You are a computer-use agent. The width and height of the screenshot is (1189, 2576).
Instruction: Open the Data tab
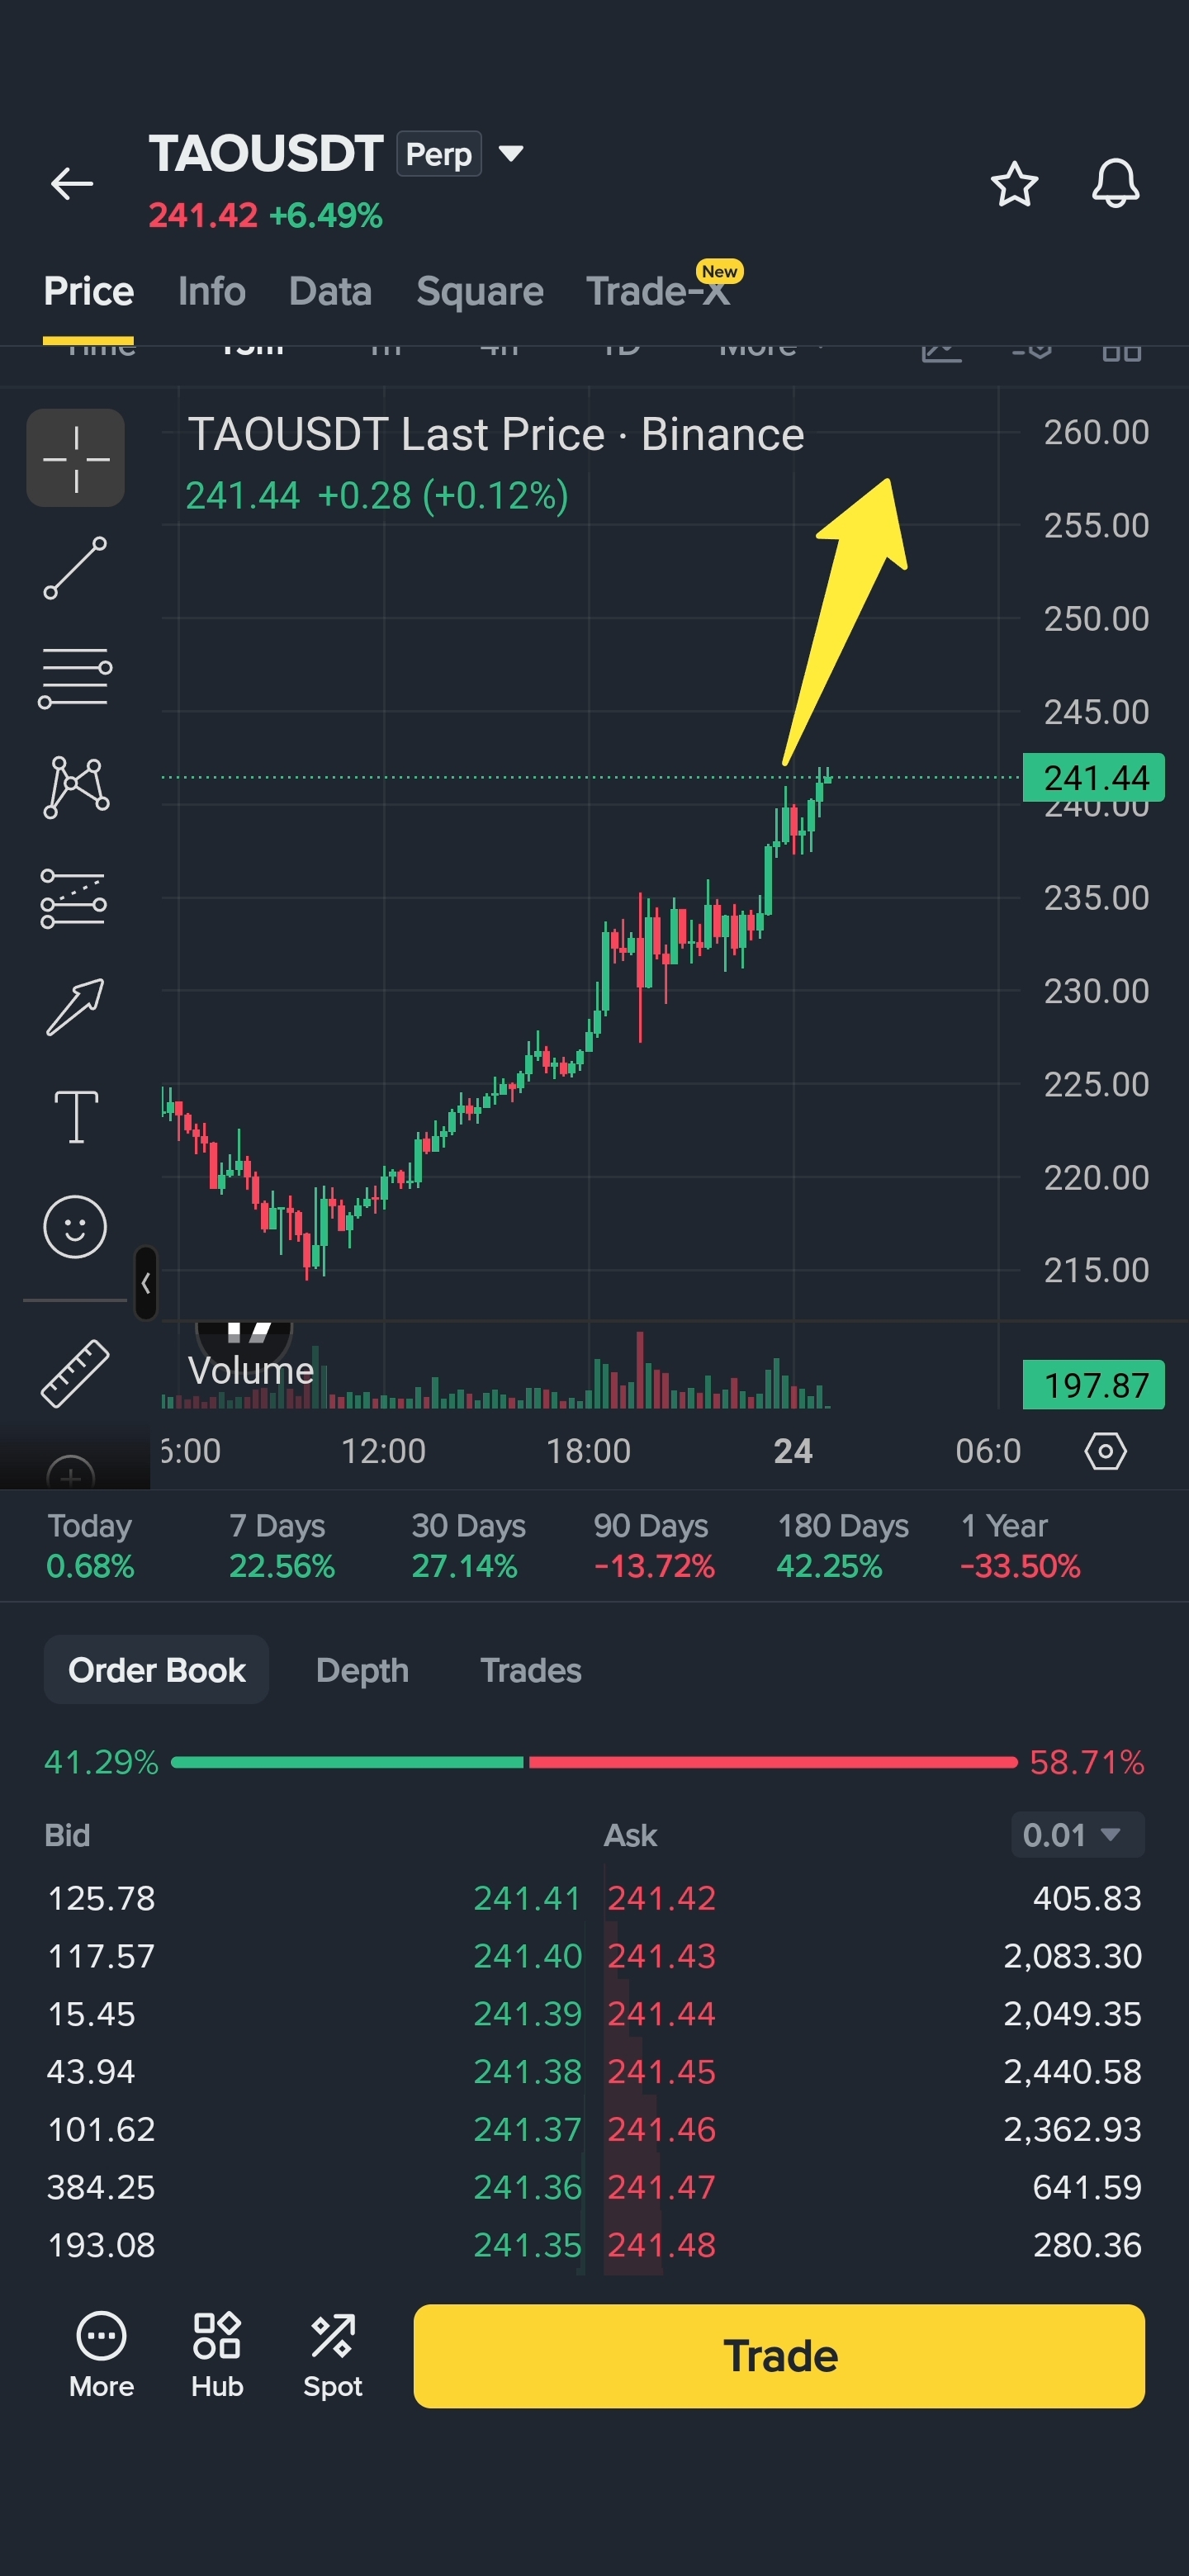(x=330, y=291)
